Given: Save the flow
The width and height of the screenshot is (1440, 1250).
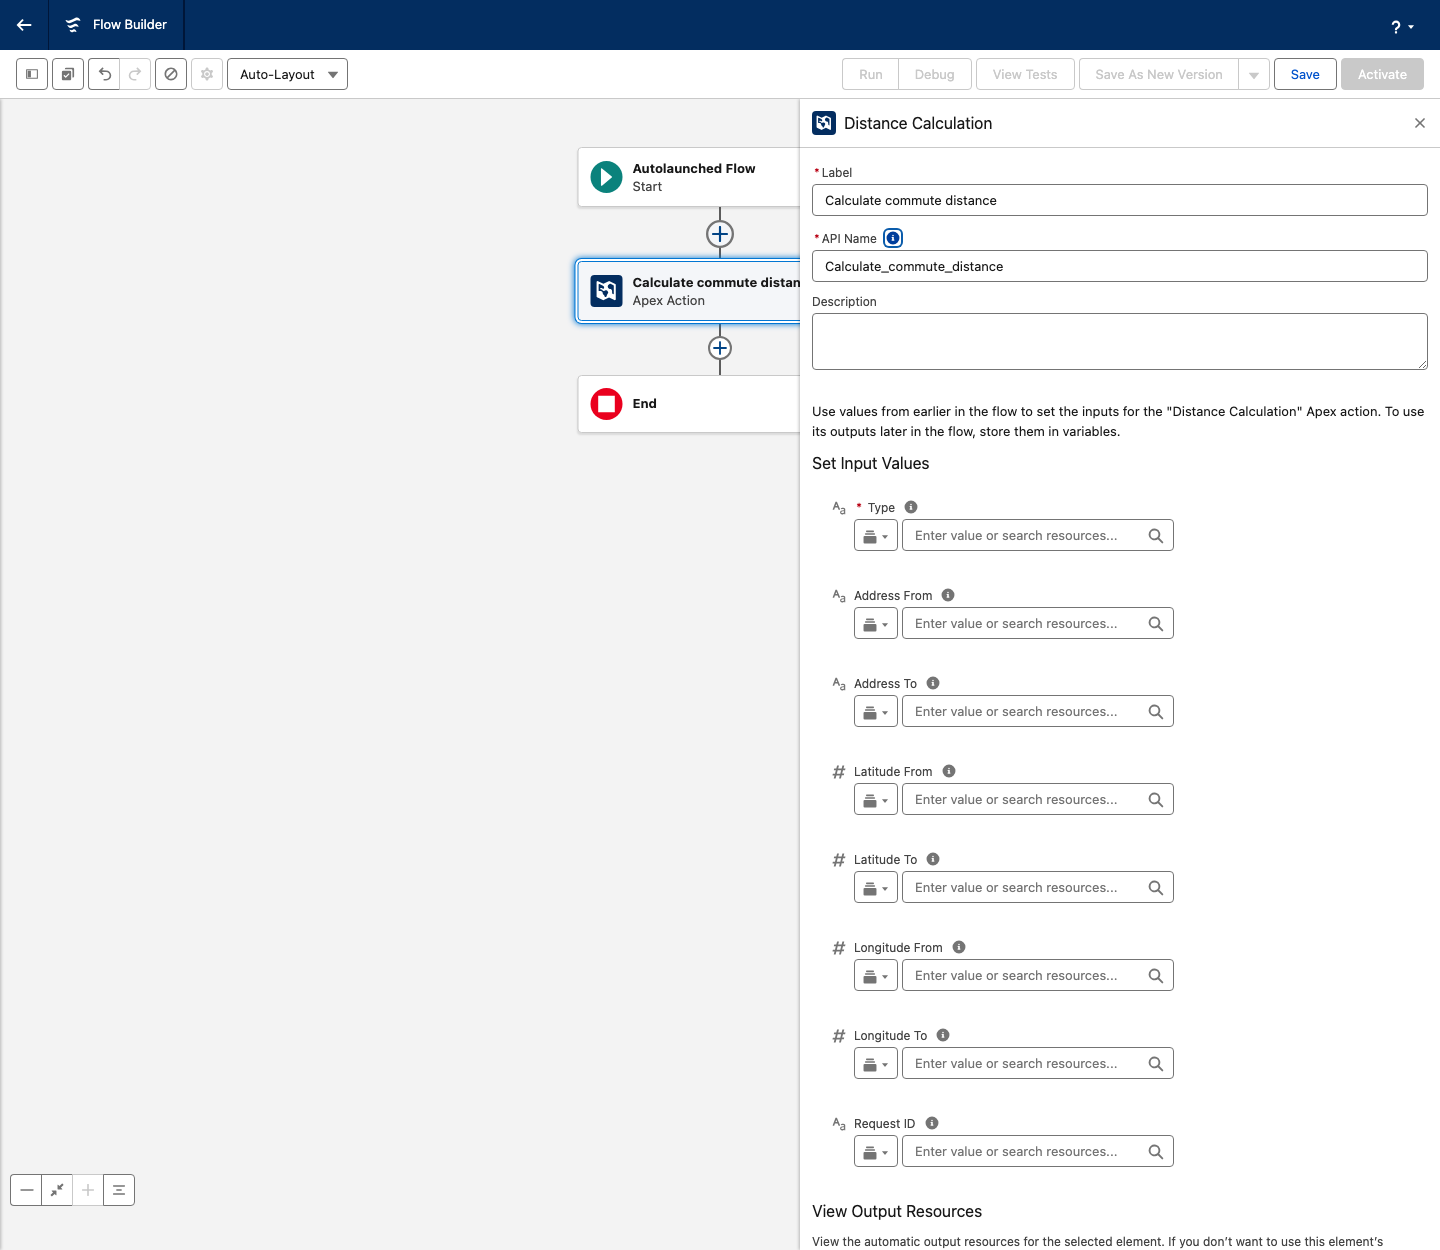Looking at the screenshot, I should (x=1305, y=74).
